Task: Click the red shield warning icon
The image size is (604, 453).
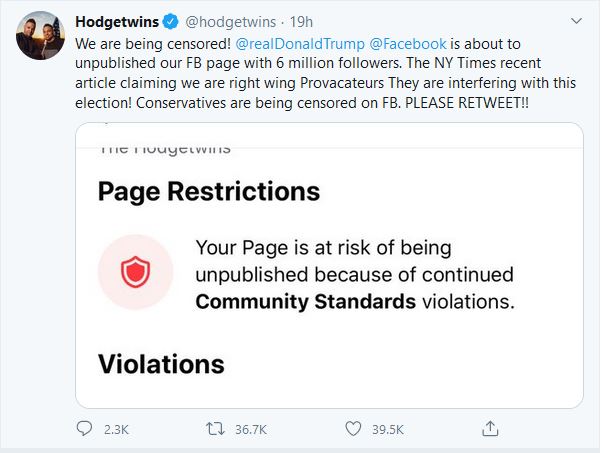Action: [135, 272]
